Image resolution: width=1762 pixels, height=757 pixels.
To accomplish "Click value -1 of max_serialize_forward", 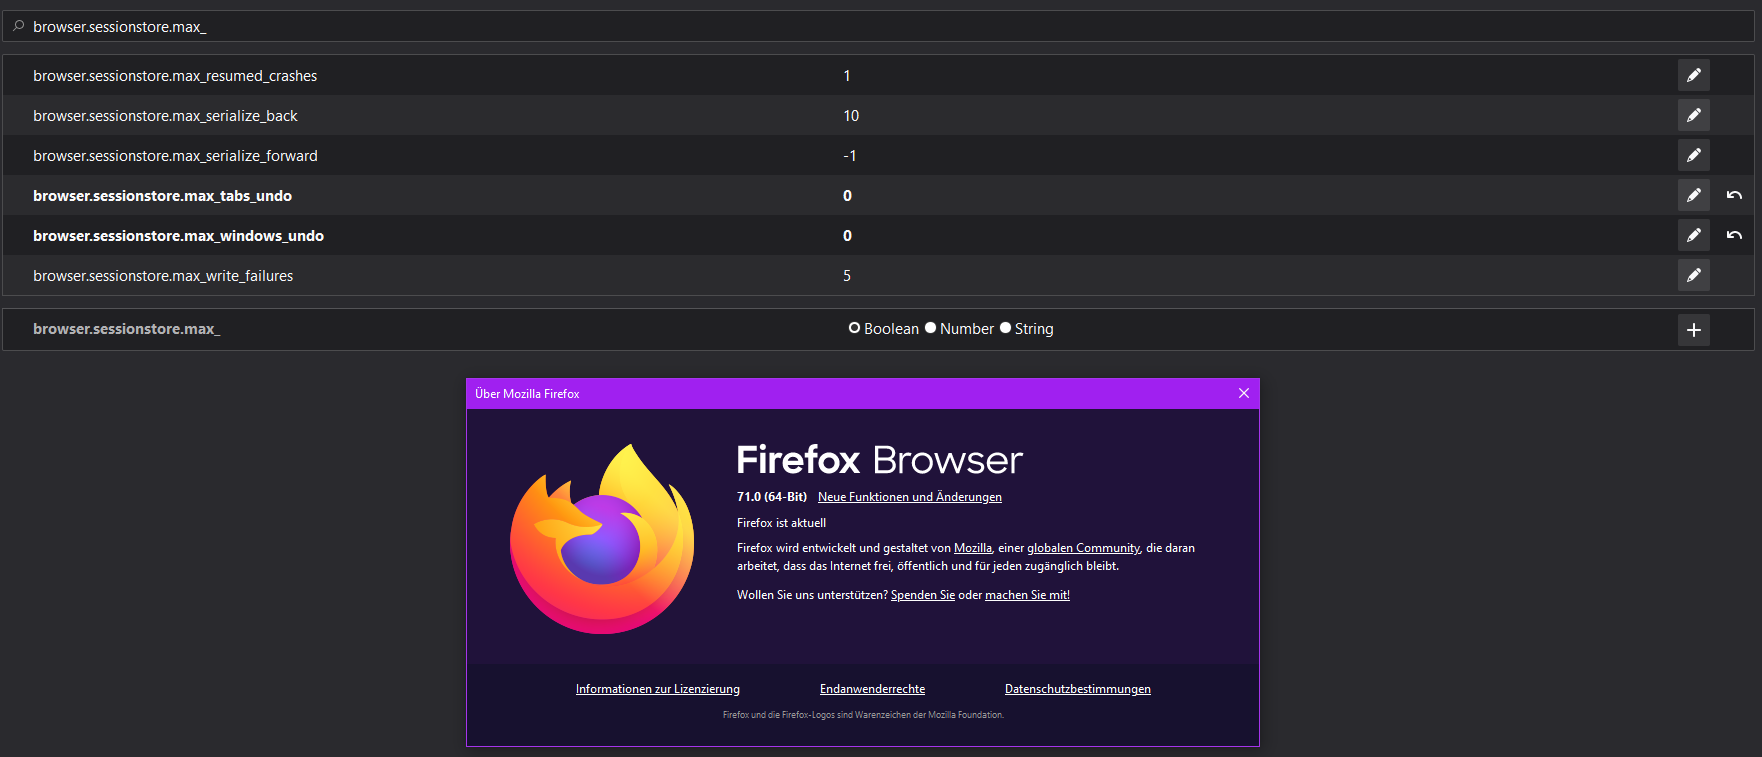I will tap(849, 156).
